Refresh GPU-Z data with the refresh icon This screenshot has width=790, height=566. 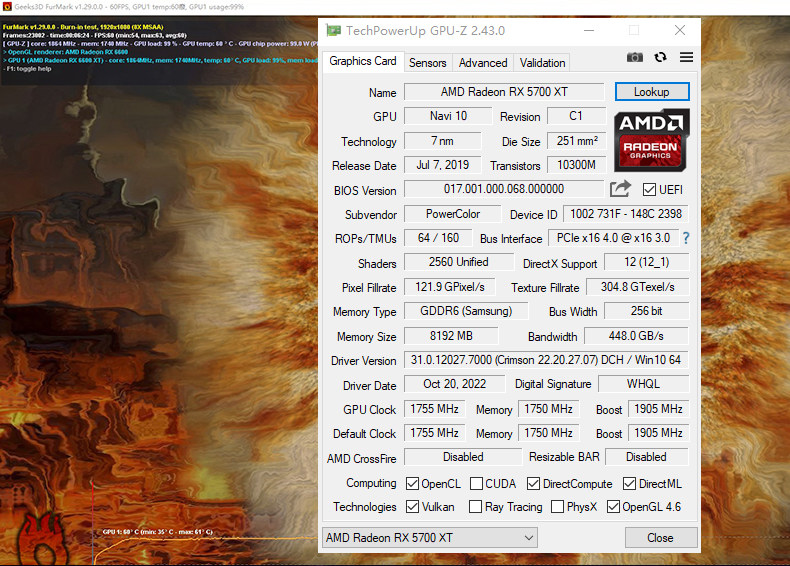tap(661, 57)
